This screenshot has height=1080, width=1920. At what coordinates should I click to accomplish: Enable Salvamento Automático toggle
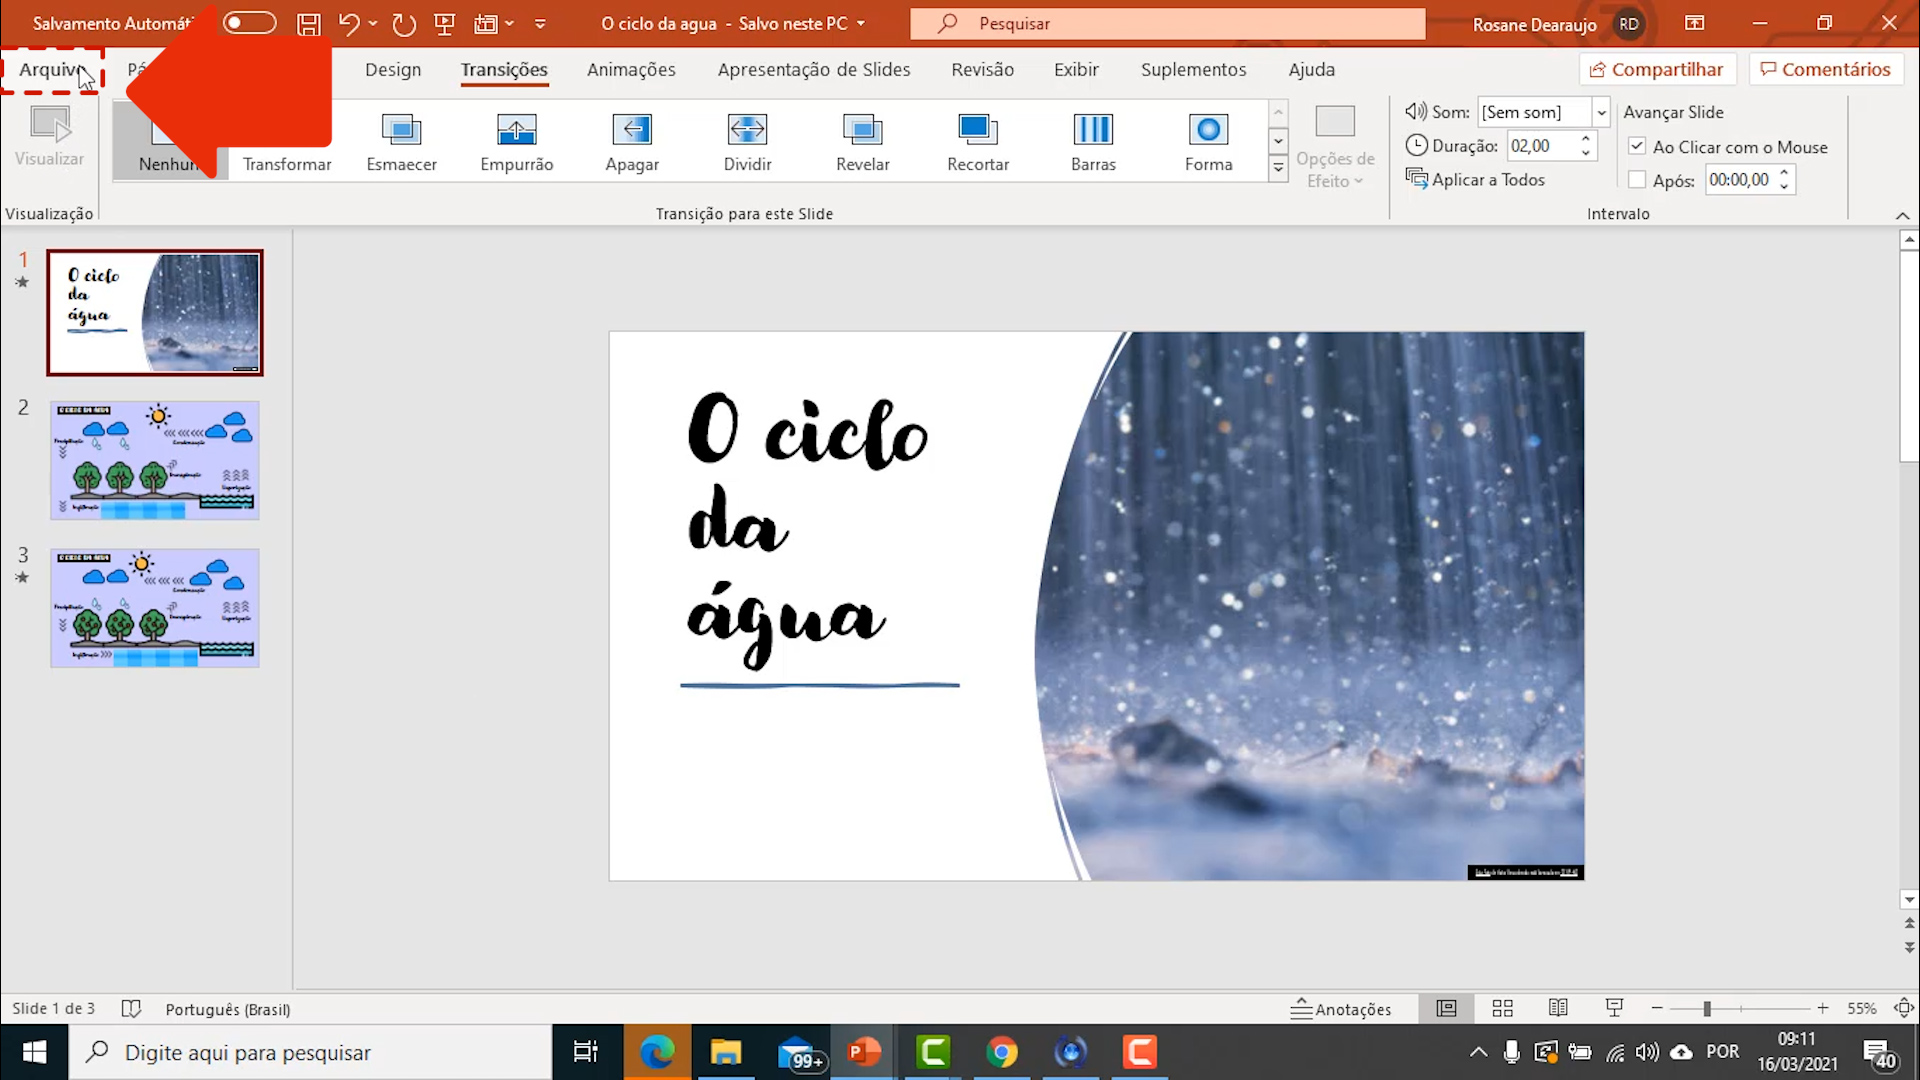point(249,22)
